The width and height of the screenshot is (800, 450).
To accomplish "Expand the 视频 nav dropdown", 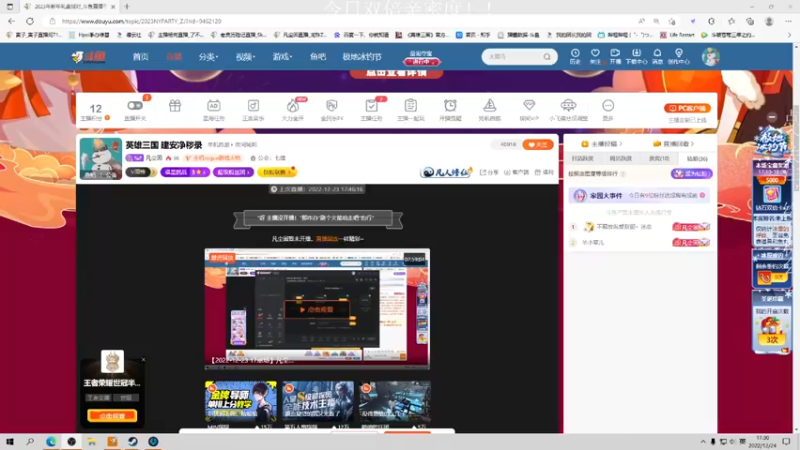I will pyautogui.click(x=245, y=57).
